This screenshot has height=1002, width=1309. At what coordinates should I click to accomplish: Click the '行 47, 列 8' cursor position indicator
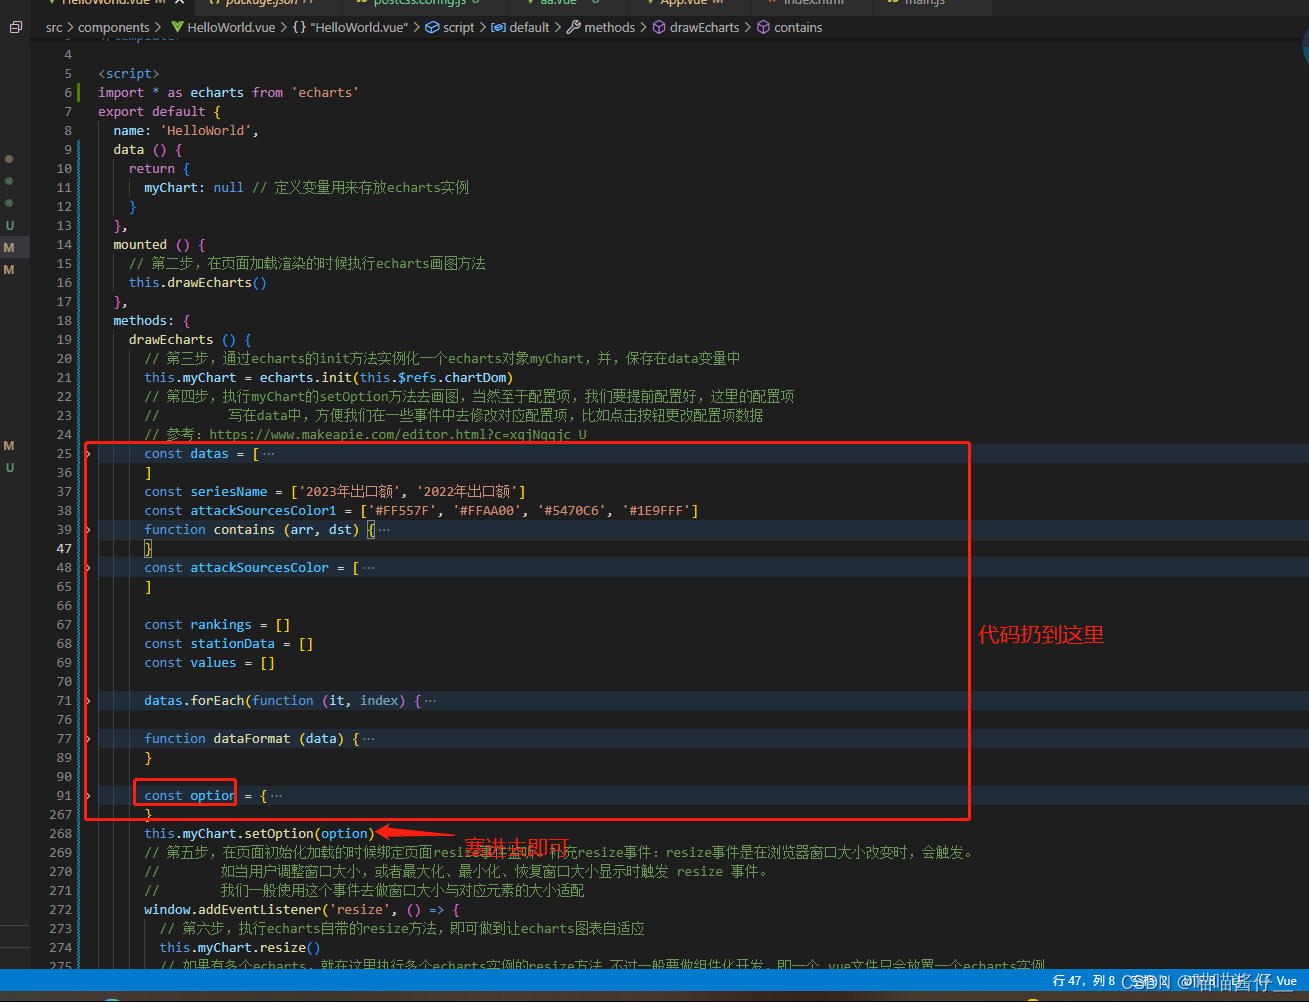point(1083,981)
